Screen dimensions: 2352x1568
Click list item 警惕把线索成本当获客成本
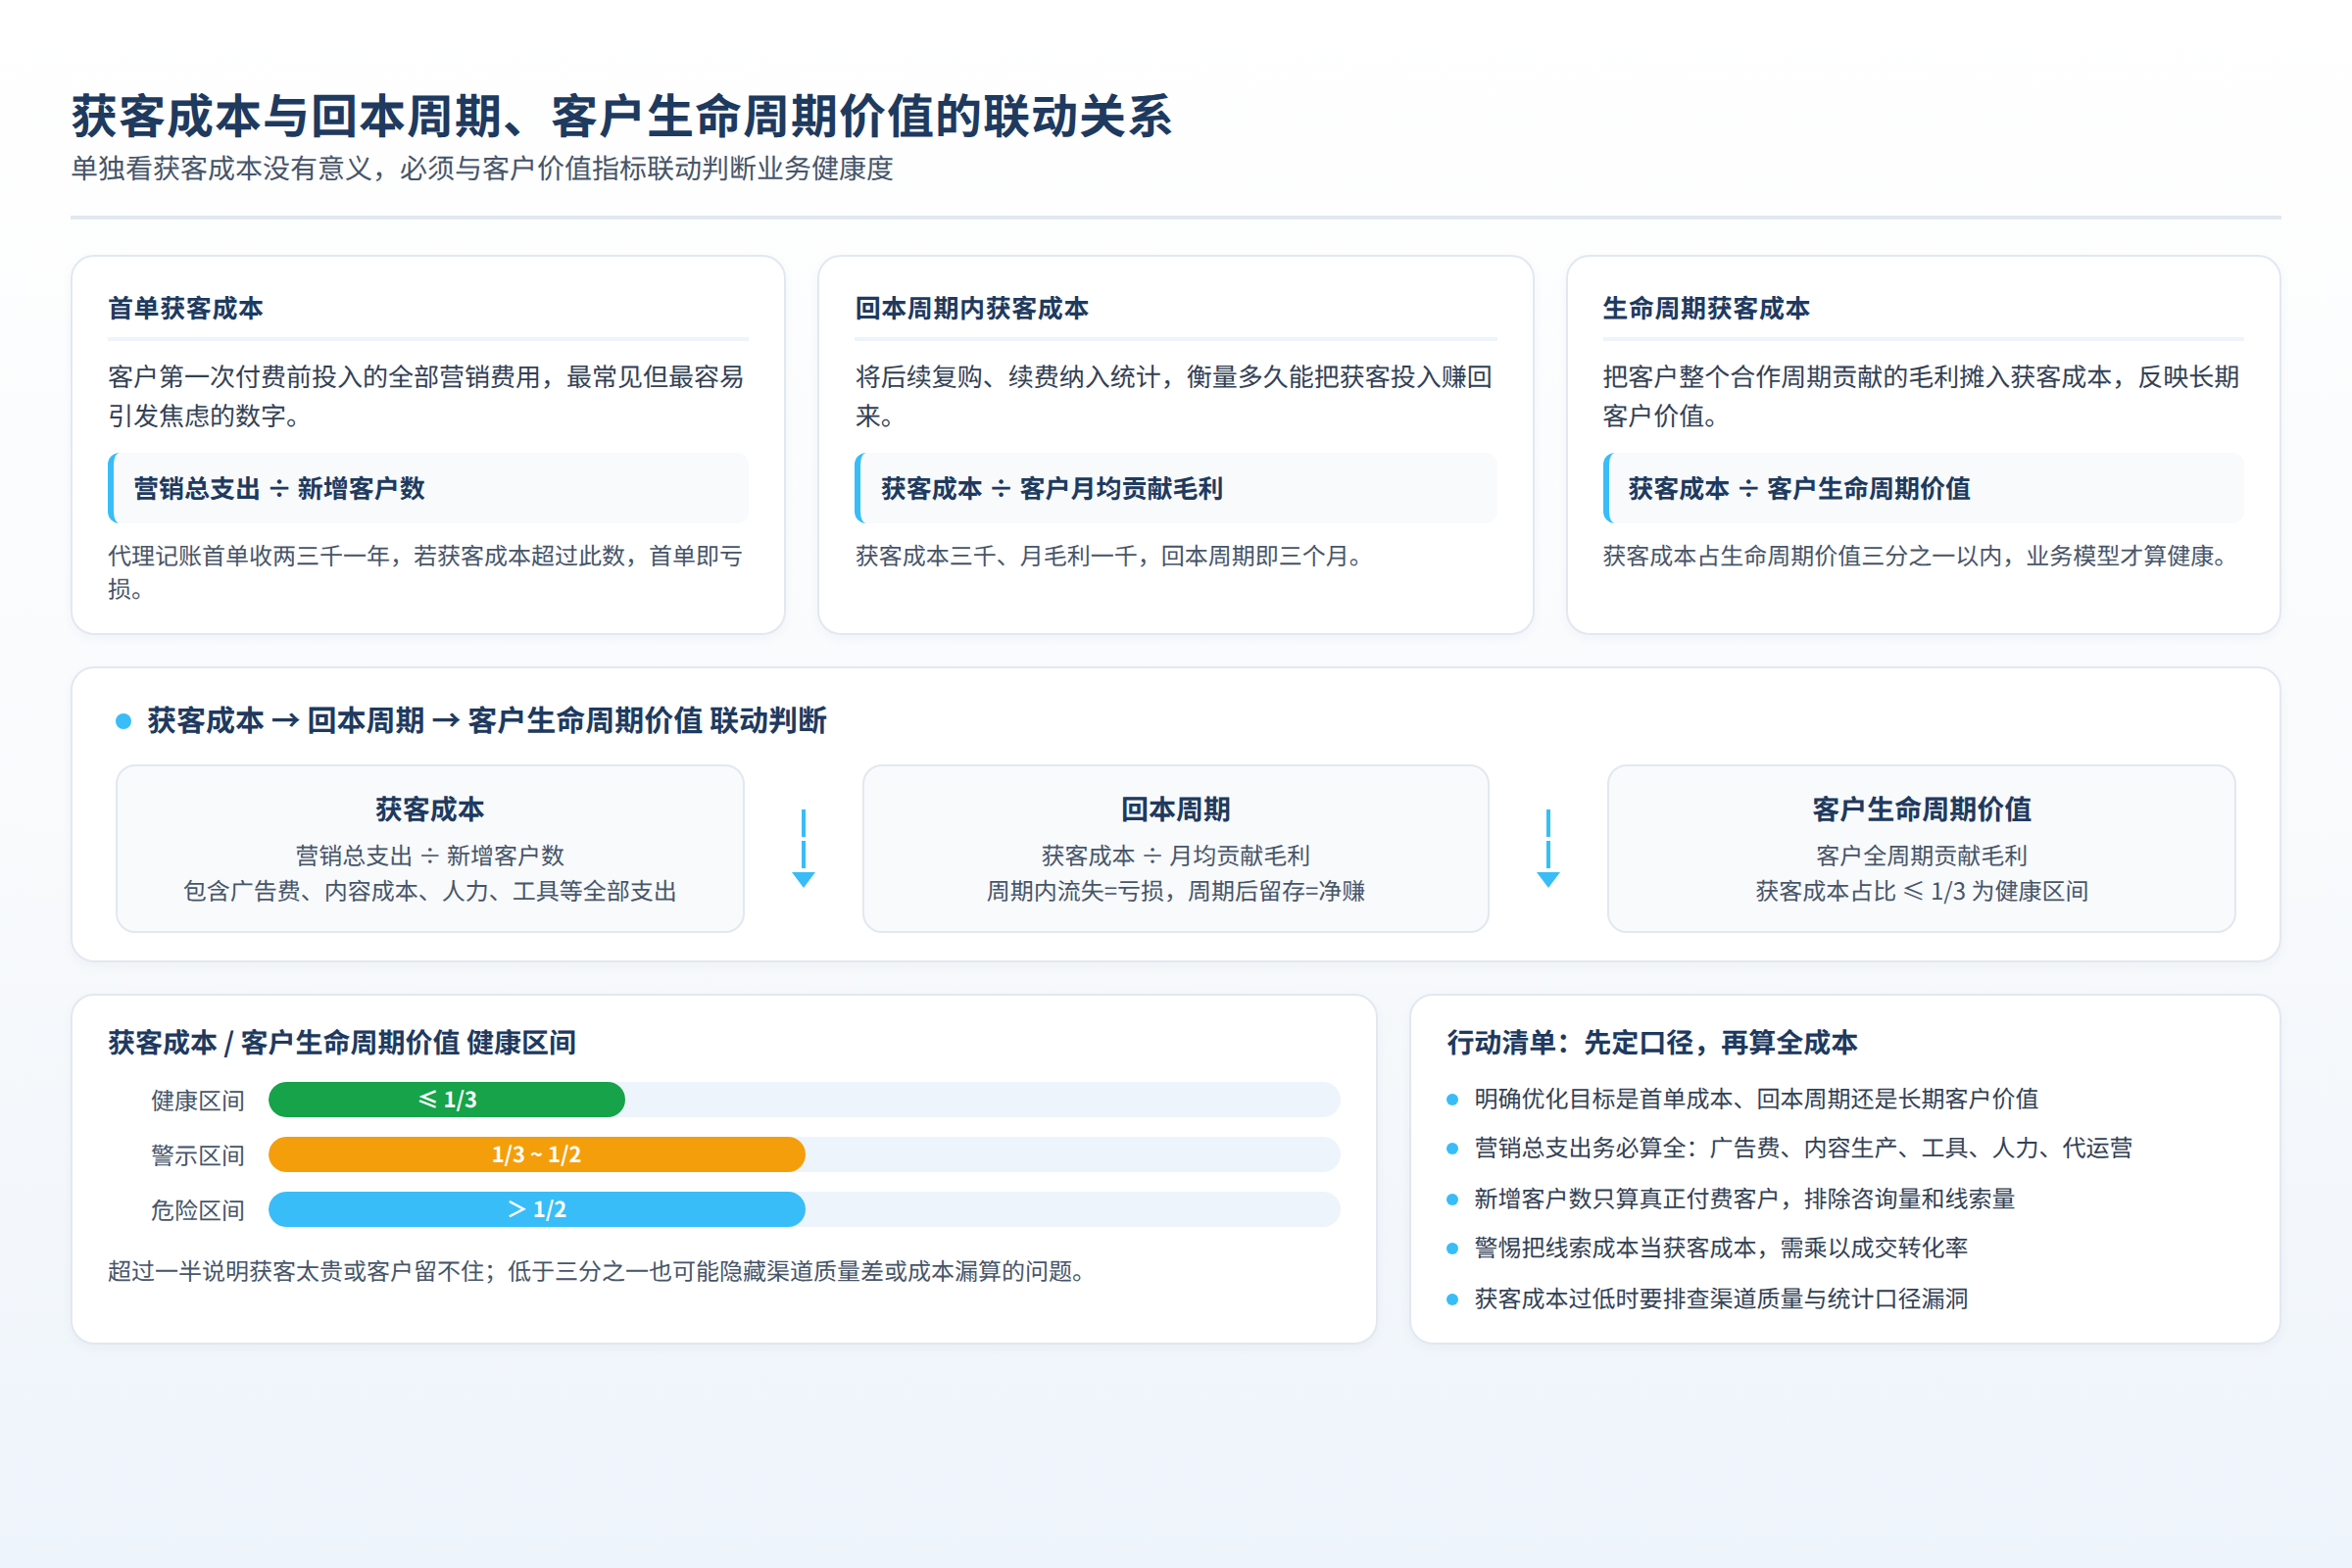[x=1721, y=1248]
